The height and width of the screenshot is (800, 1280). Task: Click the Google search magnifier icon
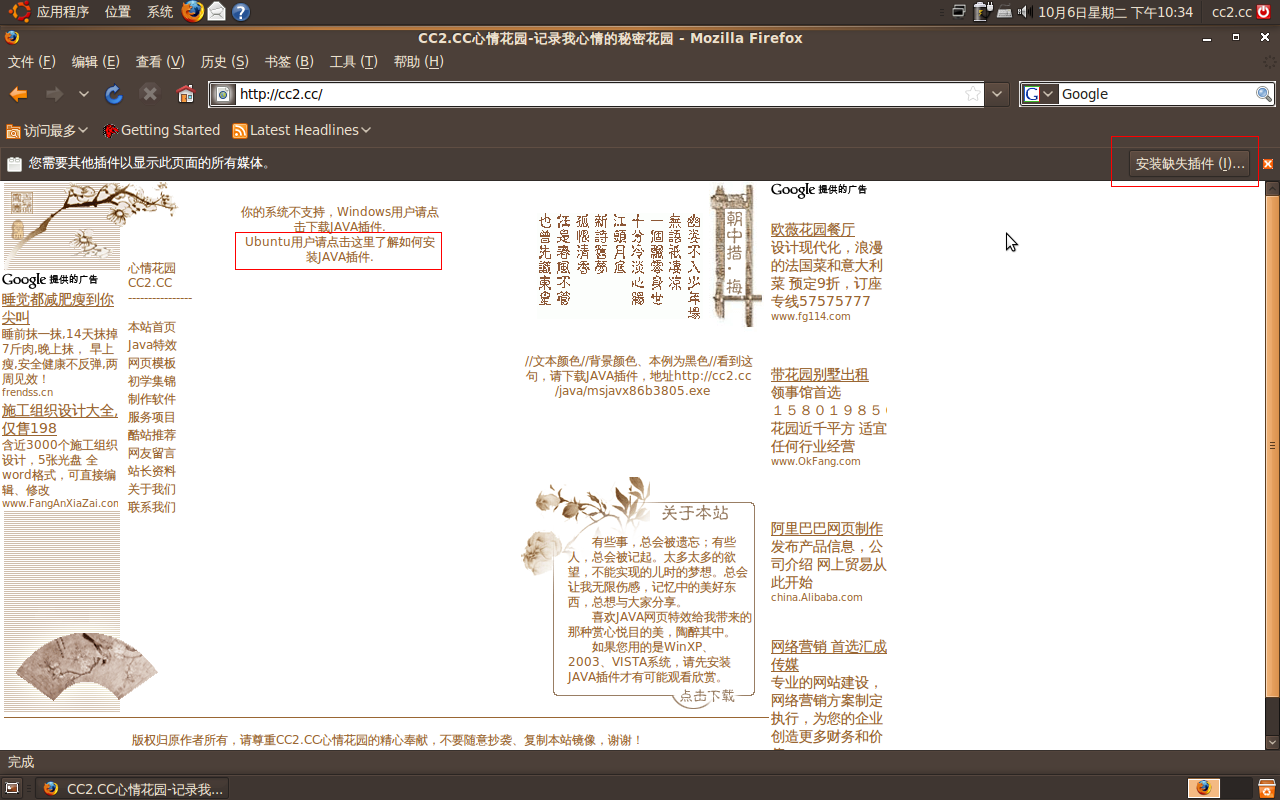coord(1264,93)
